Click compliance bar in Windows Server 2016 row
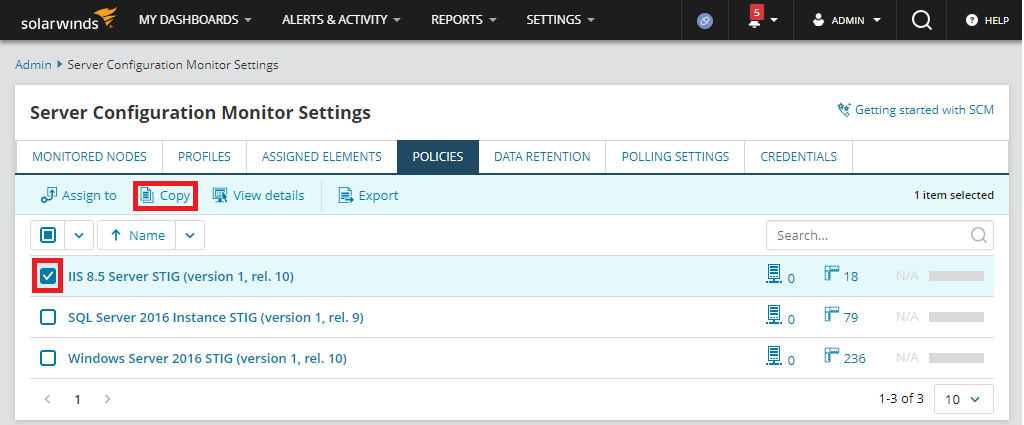1024x425 pixels. point(956,358)
